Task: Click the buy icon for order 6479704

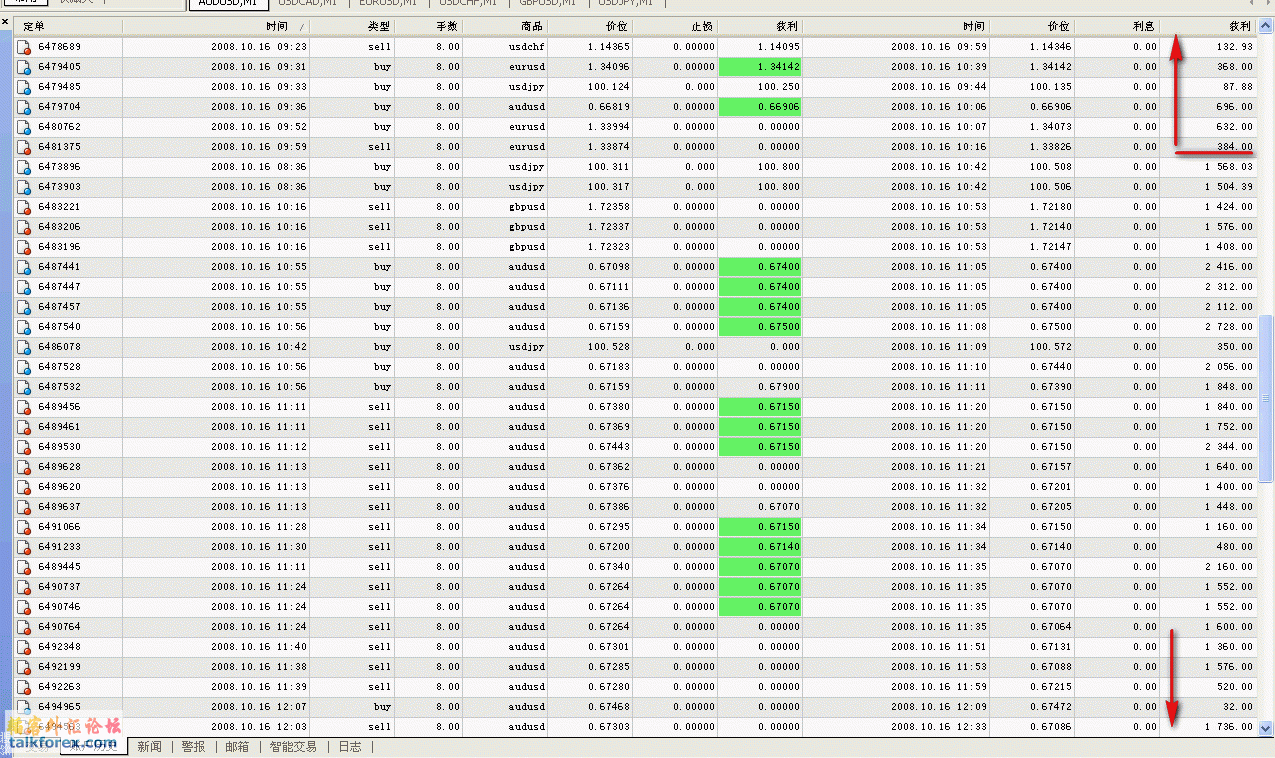Action: pyautogui.click(x=24, y=107)
